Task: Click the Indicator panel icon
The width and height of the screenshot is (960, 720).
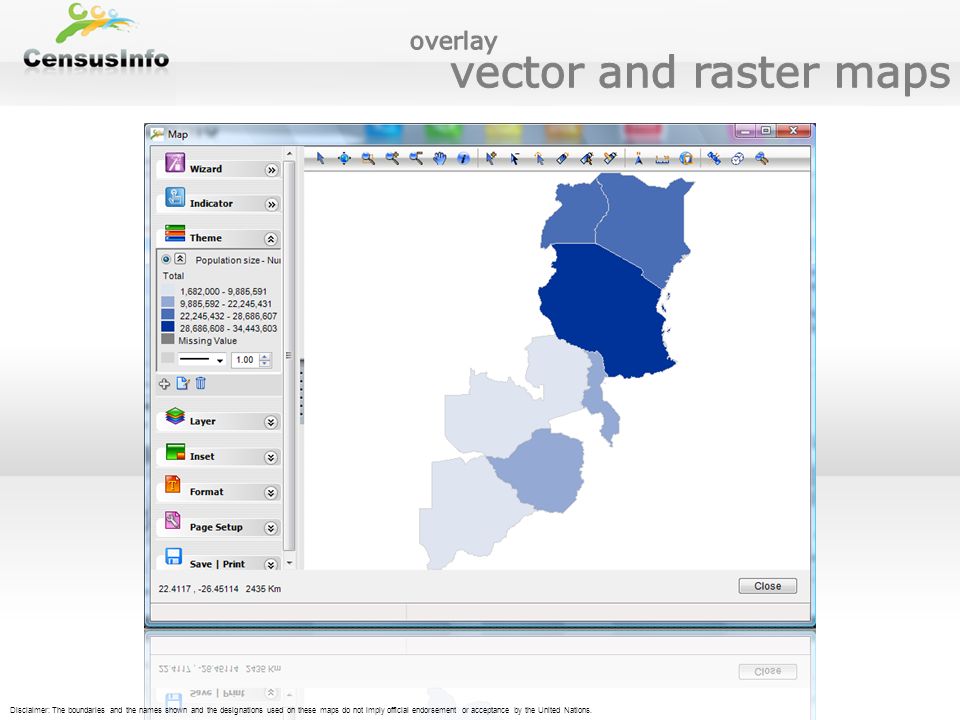Action: pyautogui.click(x=175, y=198)
